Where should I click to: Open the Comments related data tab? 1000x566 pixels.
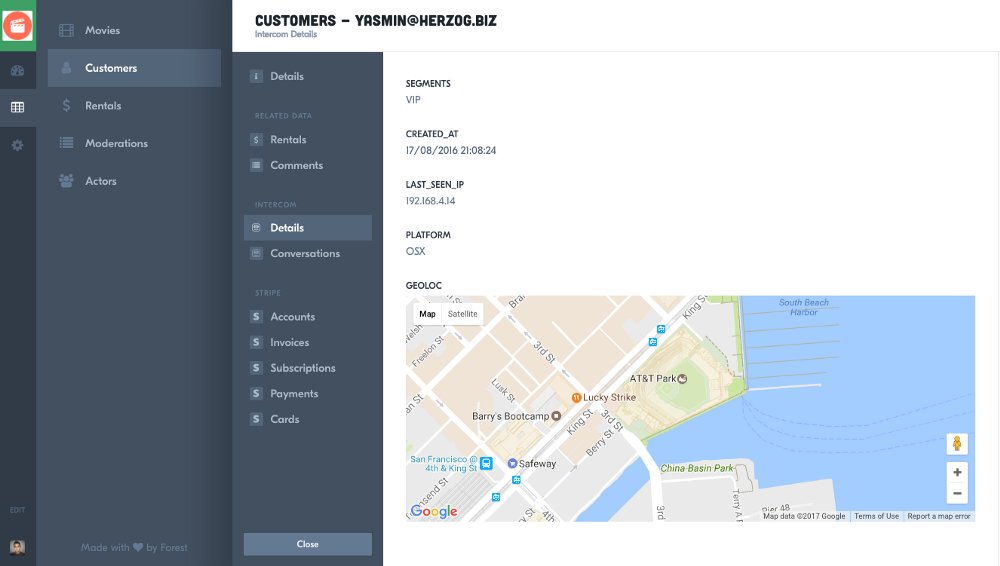point(308,165)
